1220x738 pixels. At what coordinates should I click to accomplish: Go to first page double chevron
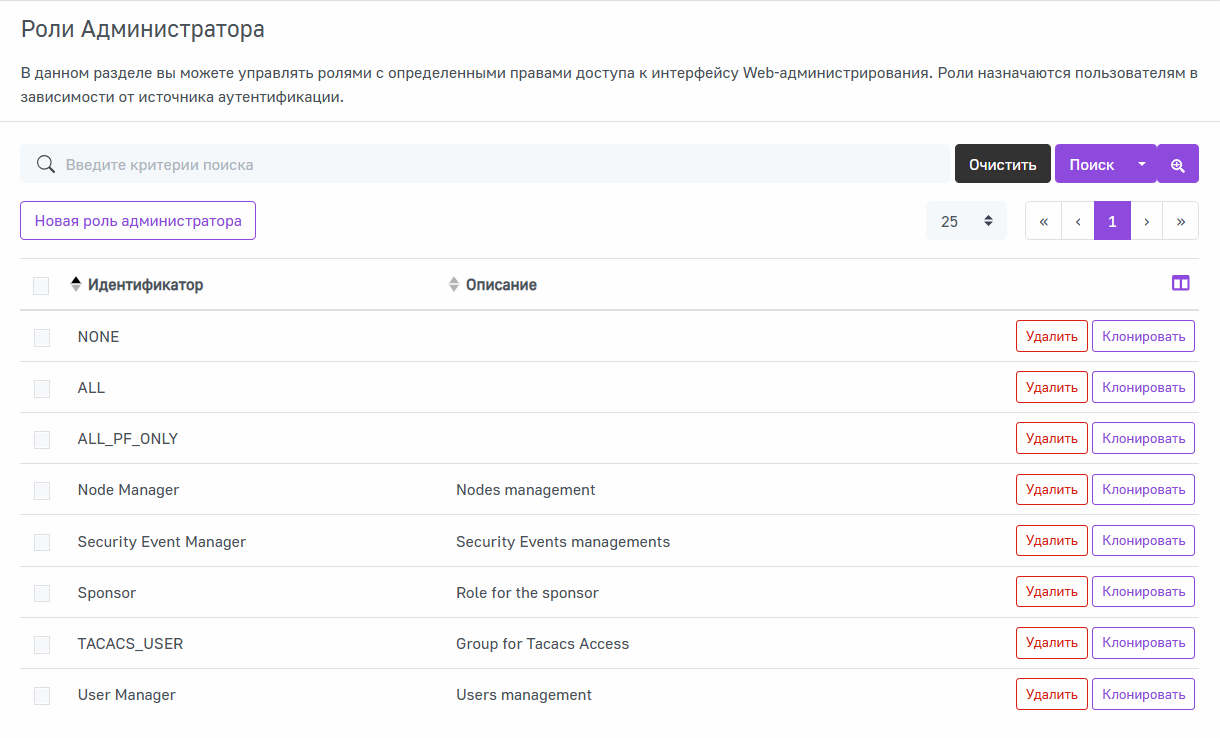pos(1043,221)
